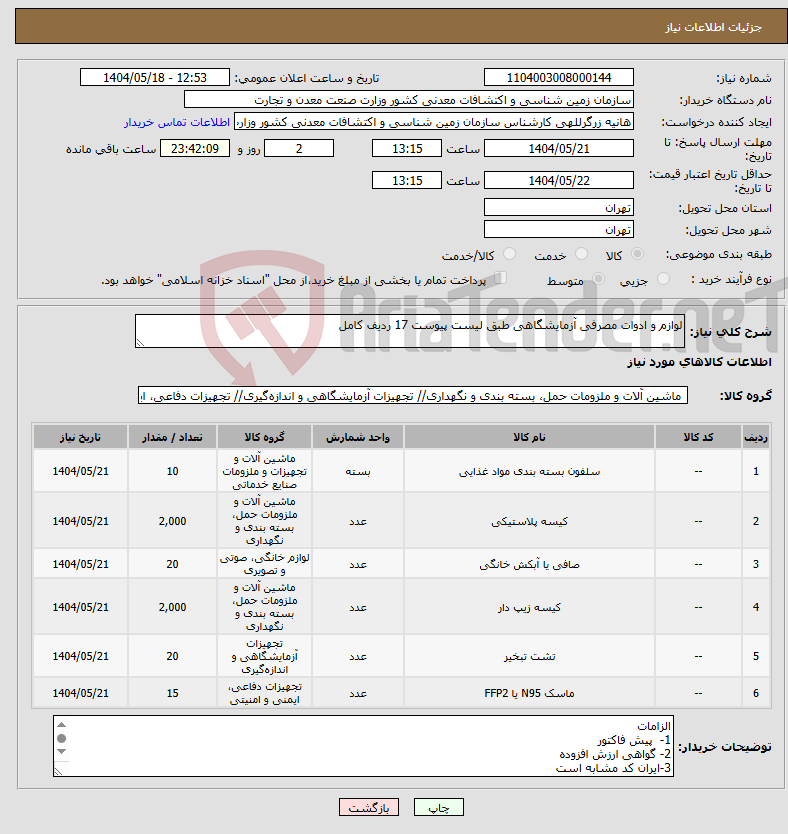
Task: Click the buyer notes scrollbar thumb
Action: tap(62, 738)
